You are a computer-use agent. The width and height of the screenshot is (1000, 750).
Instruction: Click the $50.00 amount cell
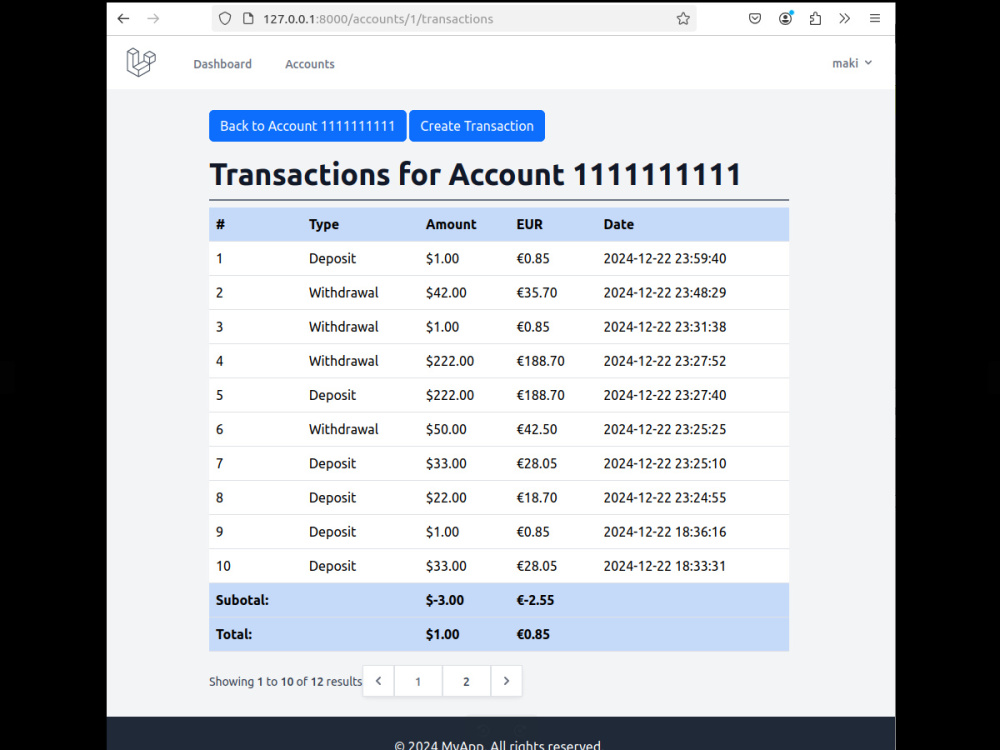pyautogui.click(x=446, y=429)
